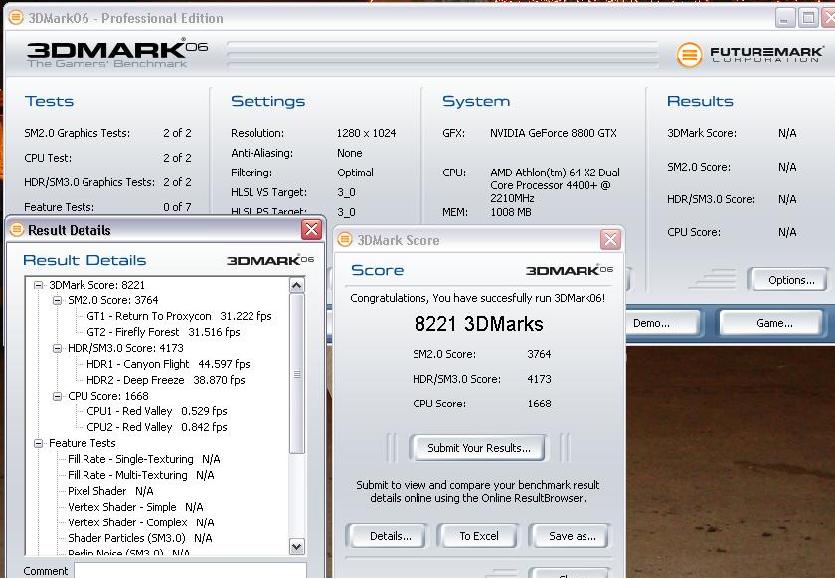
Task: Select GT1 - Return To Proxycon row
Action: coord(178,316)
